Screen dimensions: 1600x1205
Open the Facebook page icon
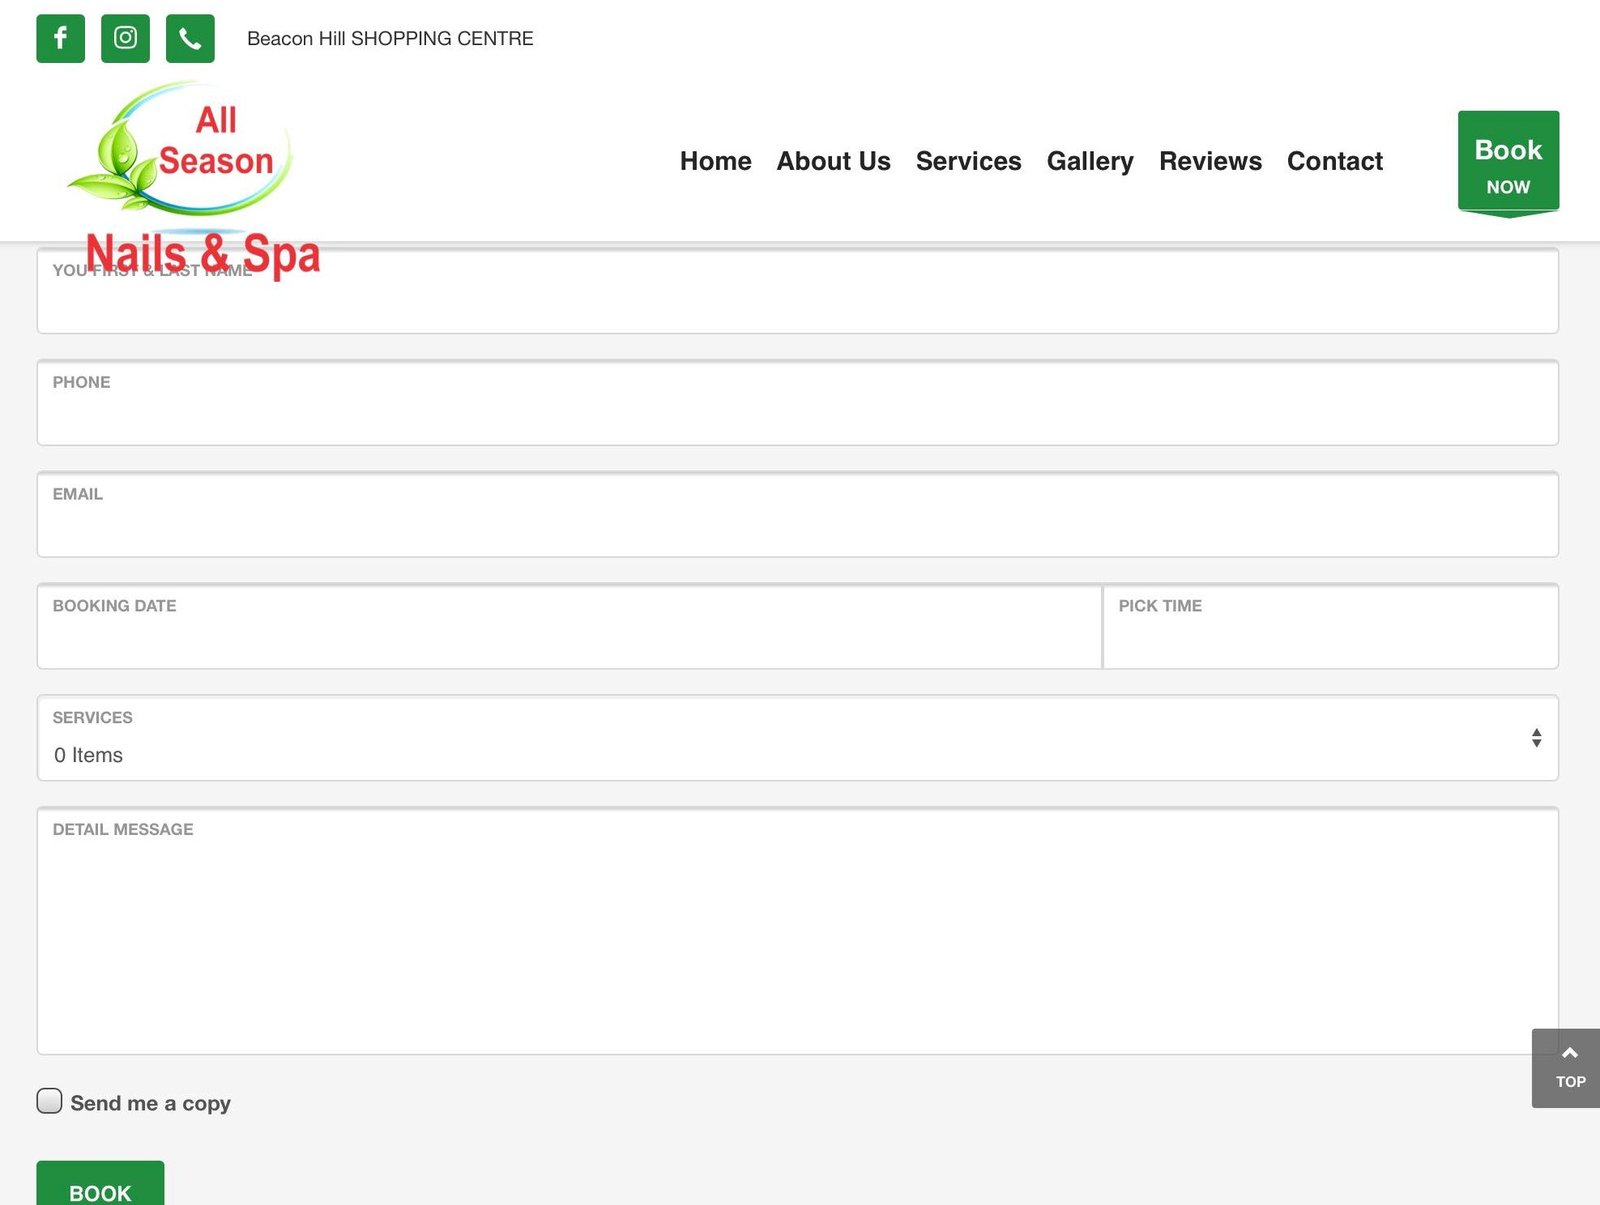click(x=60, y=39)
